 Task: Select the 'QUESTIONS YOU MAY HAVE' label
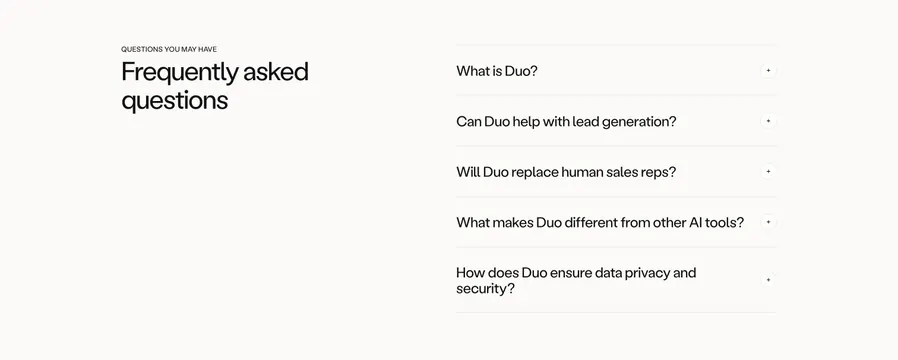pos(169,49)
